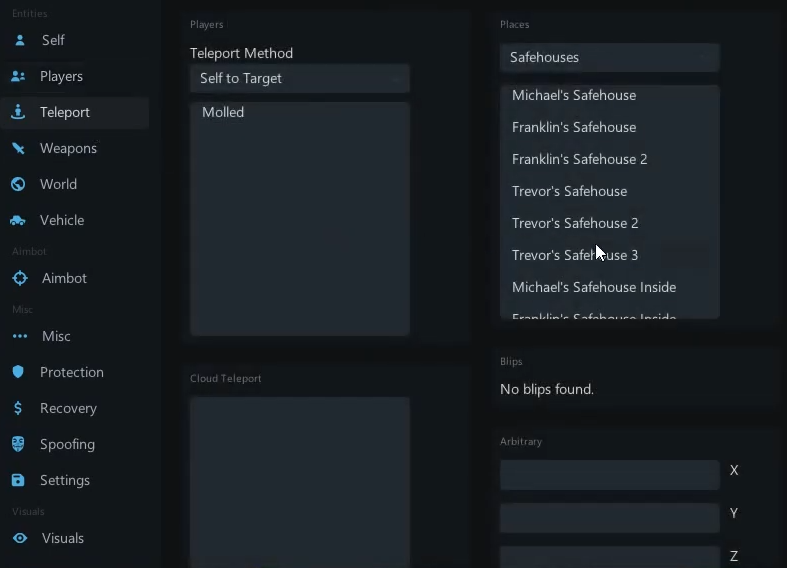Click the Z coordinate input field
787x568 pixels.
click(x=609, y=557)
